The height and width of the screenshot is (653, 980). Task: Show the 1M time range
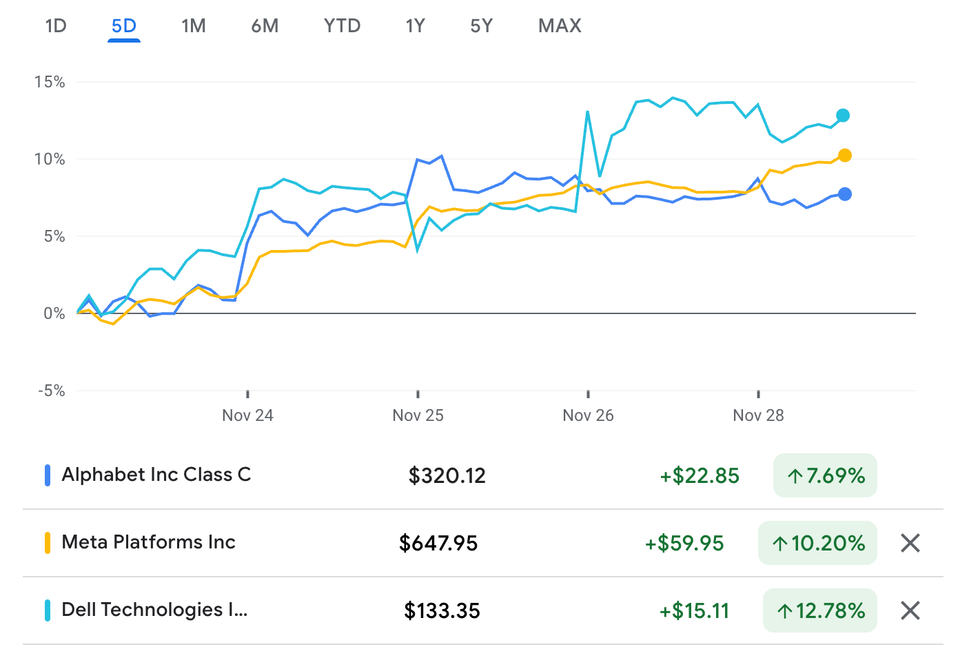click(x=193, y=26)
